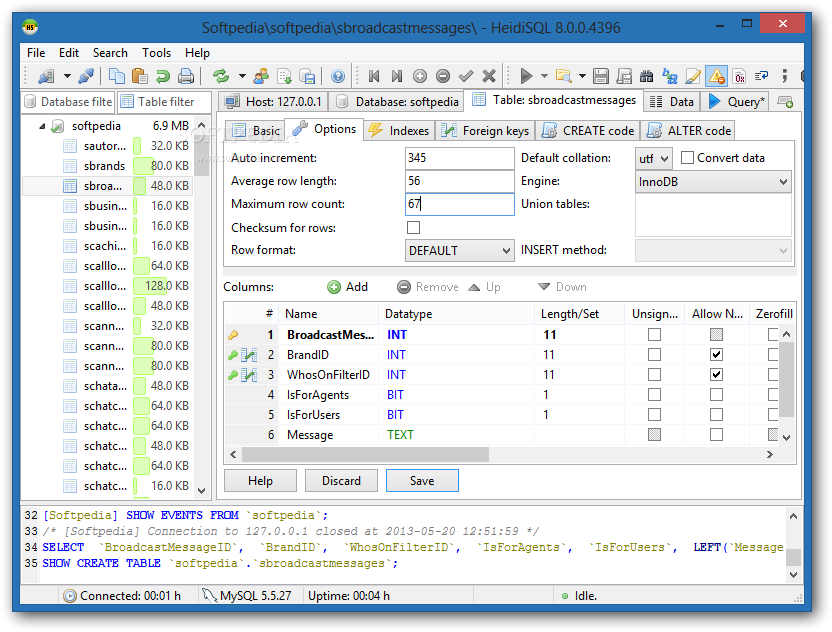The image size is (832, 632).
Task: Uncheck Allow NULL for WhosOnFilterID
Action: tap(716, 375)
